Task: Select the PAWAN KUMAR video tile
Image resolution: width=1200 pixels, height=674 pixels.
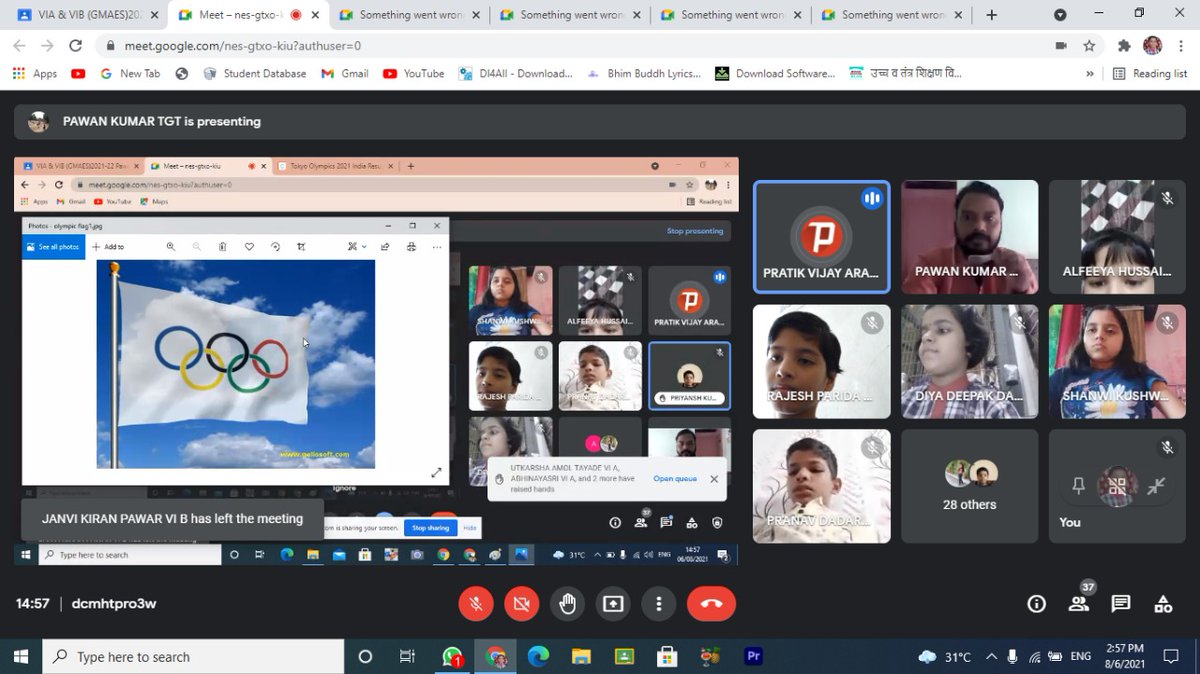Action: coord(969,236)
